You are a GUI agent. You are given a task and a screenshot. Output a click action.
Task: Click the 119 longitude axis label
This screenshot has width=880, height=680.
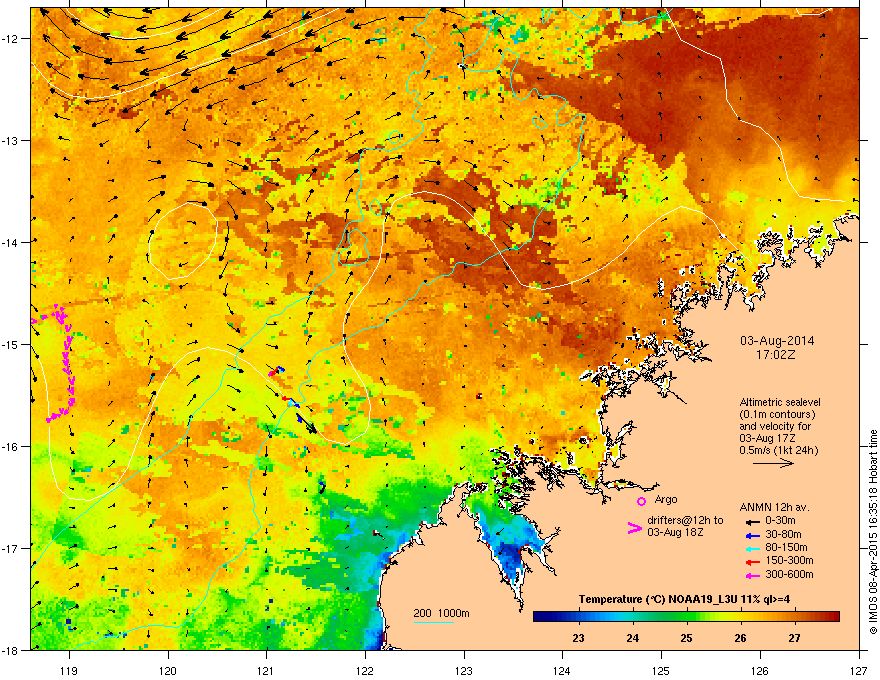pyautogui.click(x=69, y=670)
